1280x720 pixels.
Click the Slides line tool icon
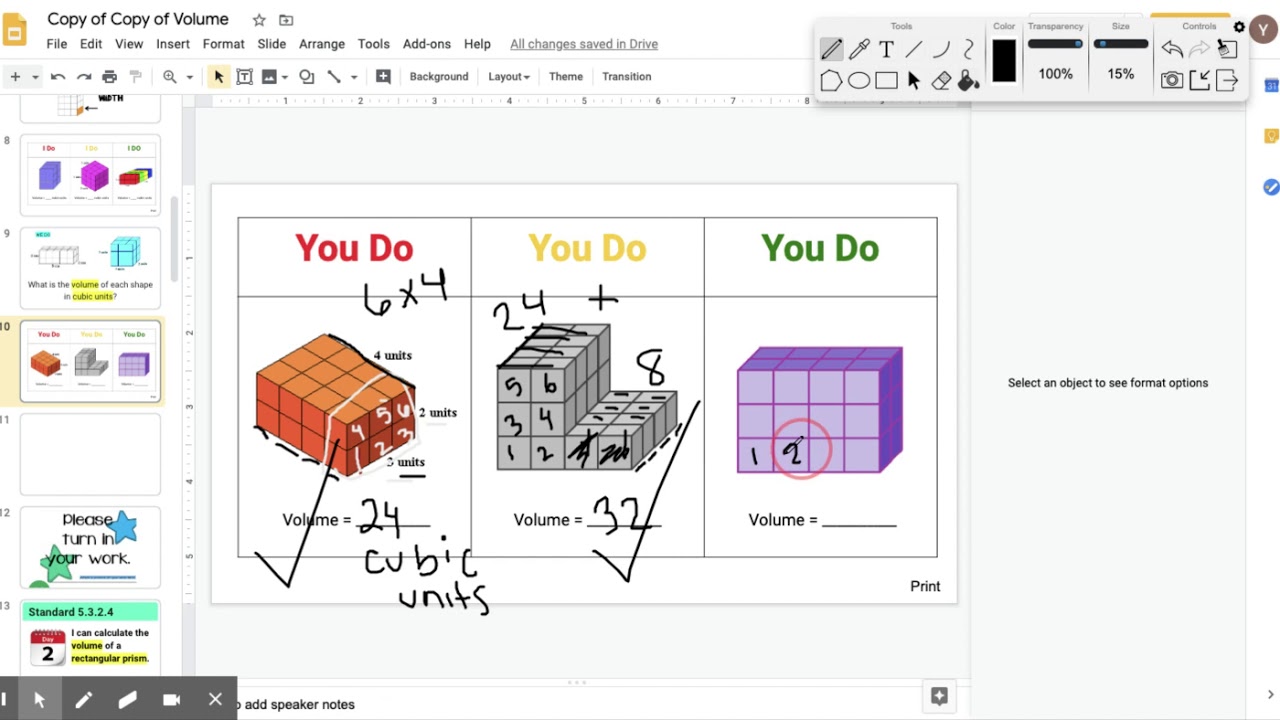[x=334, y=76]
